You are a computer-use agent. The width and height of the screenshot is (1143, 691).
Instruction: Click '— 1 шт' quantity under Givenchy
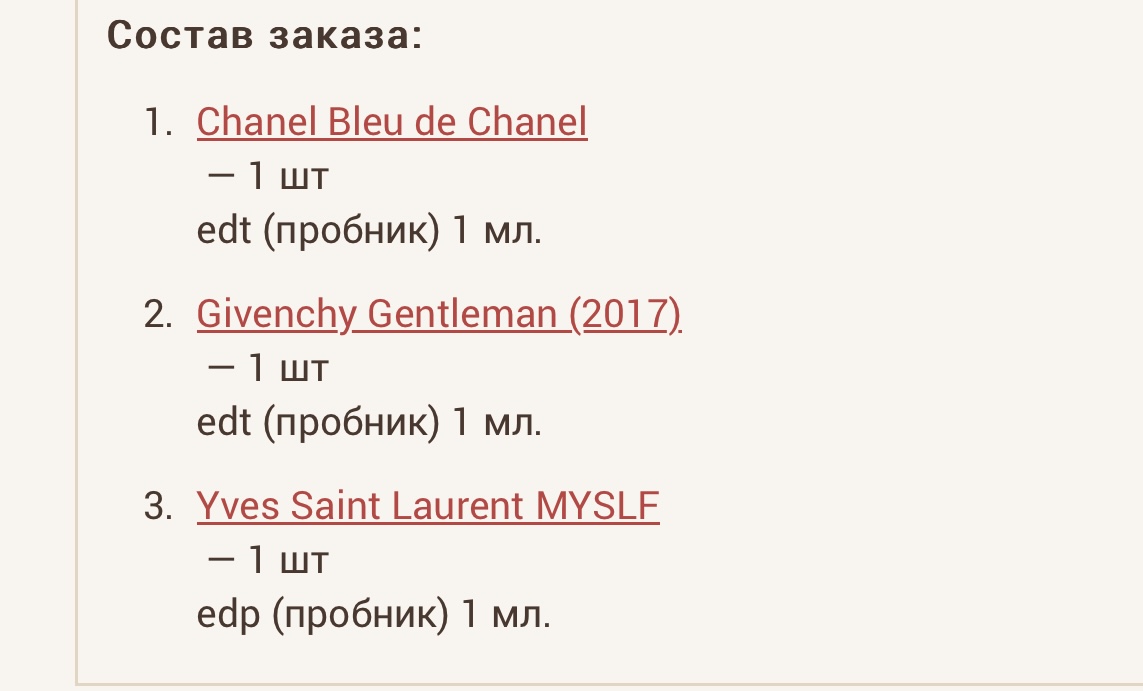click(268, 370)
